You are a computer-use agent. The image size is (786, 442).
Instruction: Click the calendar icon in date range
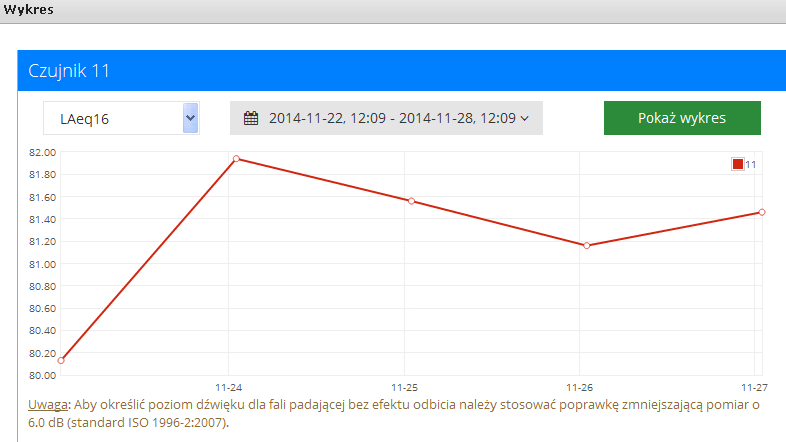251,118
